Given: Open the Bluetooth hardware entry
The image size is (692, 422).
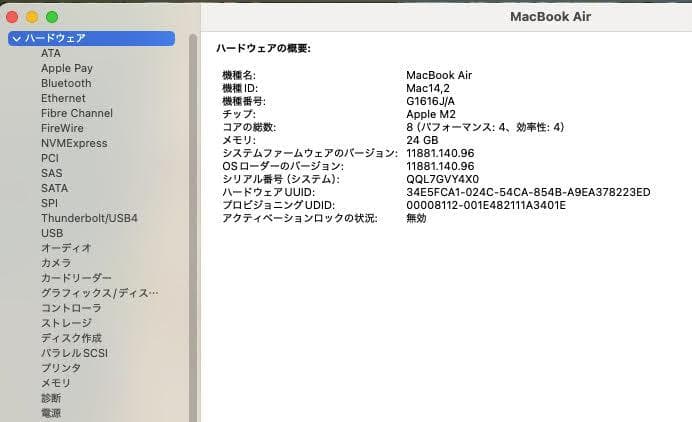Looking at the screenshot, I should (x=66, y=83).
